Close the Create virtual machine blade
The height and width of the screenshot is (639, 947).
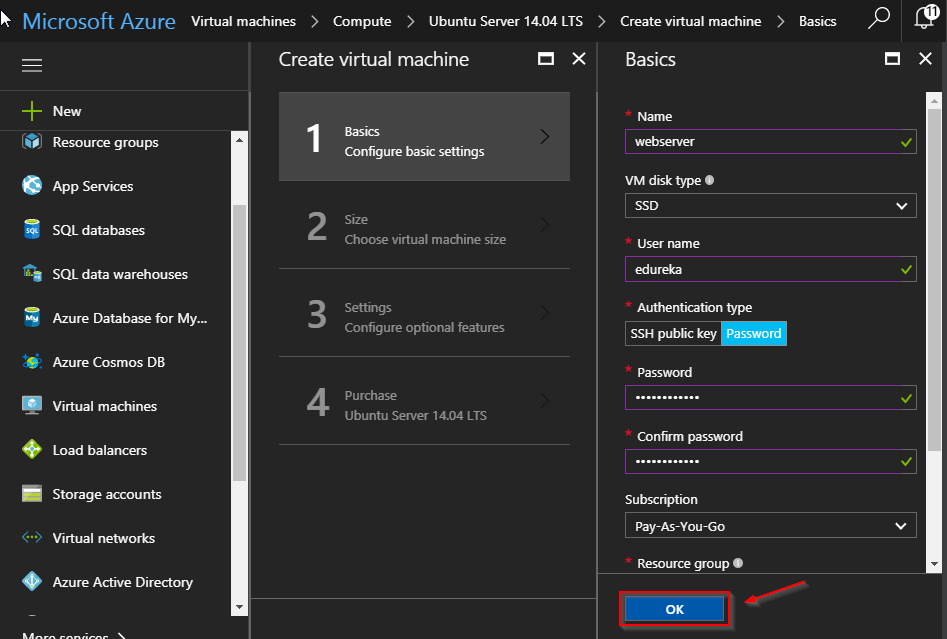579,59
